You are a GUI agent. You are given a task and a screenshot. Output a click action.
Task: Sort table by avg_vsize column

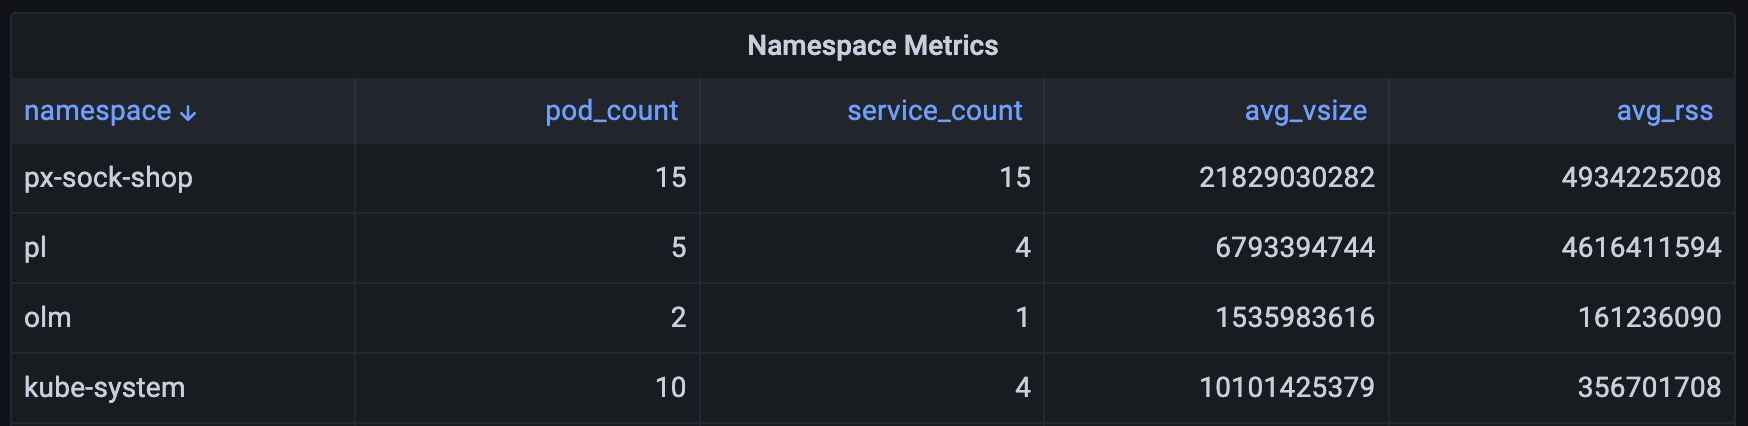point(1305,111)
